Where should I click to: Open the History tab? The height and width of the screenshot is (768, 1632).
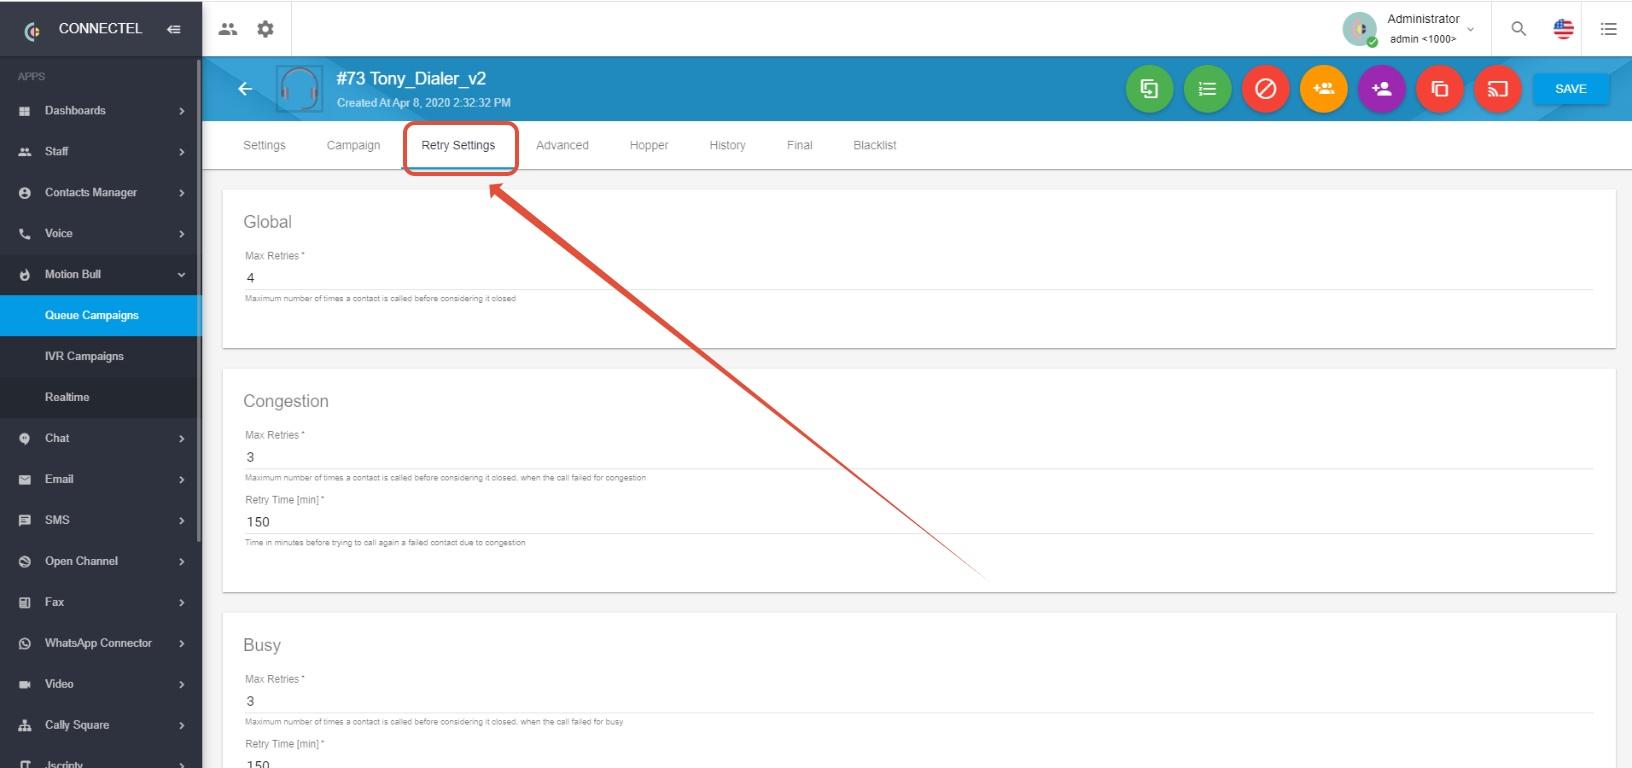point(727,145)
